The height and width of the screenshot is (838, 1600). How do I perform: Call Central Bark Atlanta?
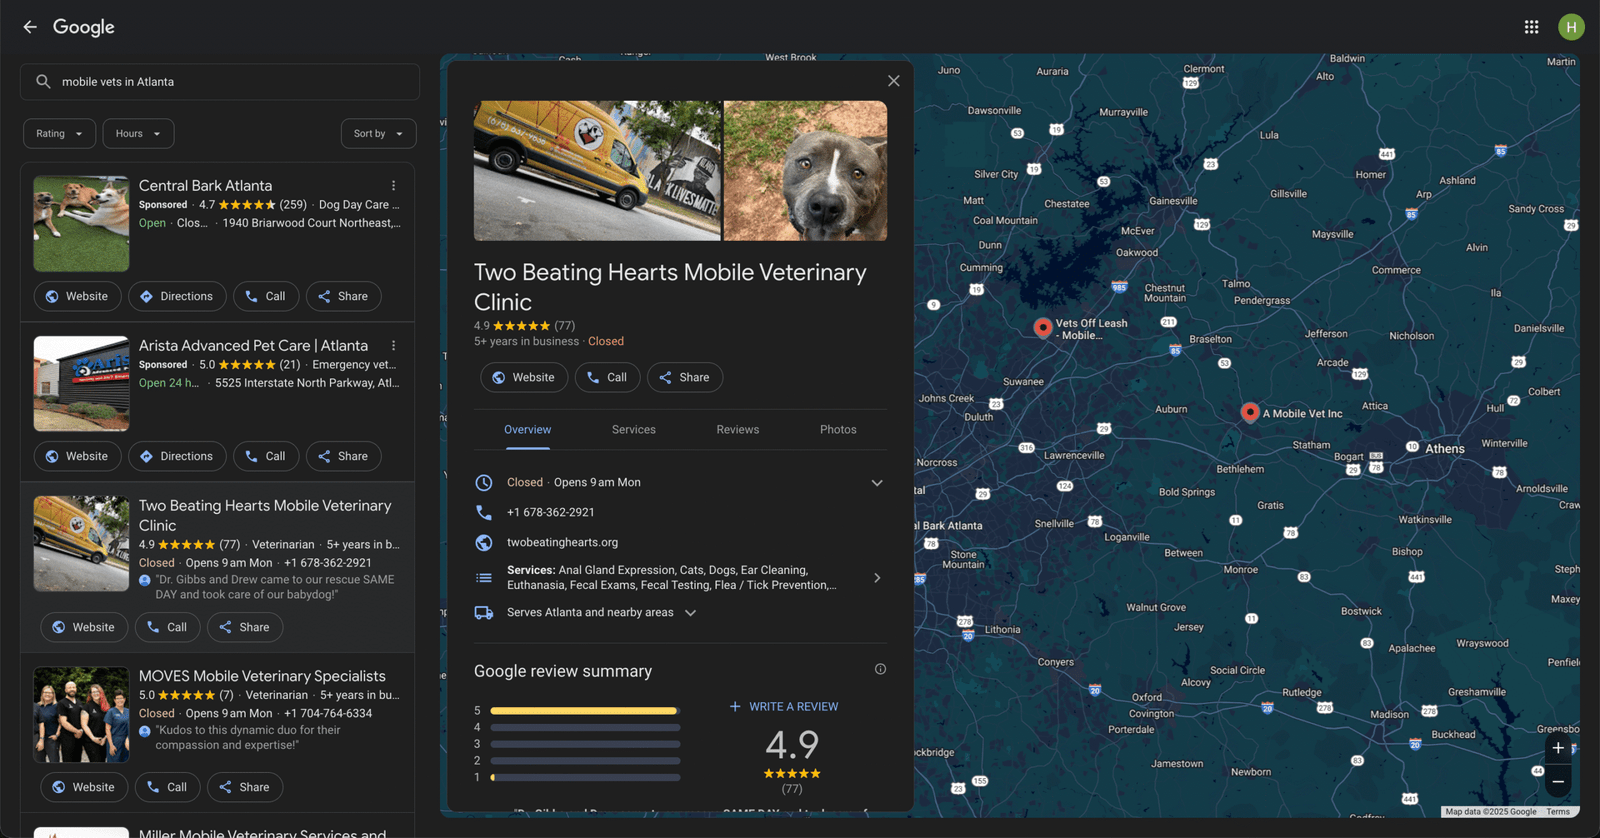(265, 296)
